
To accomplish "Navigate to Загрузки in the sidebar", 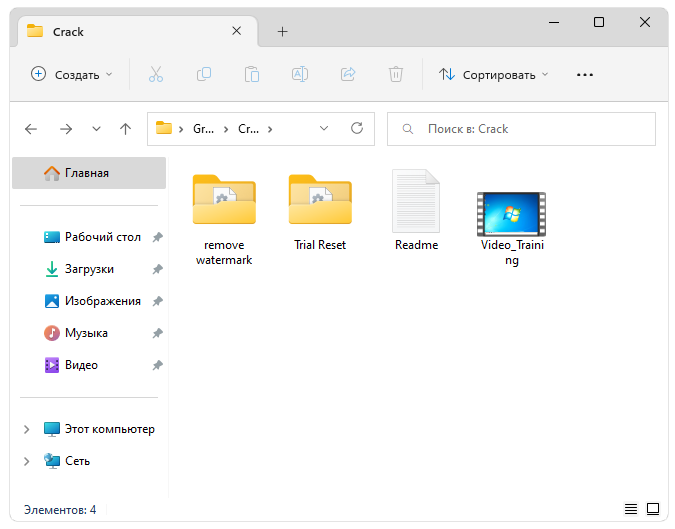I will (x=89, y=269).
